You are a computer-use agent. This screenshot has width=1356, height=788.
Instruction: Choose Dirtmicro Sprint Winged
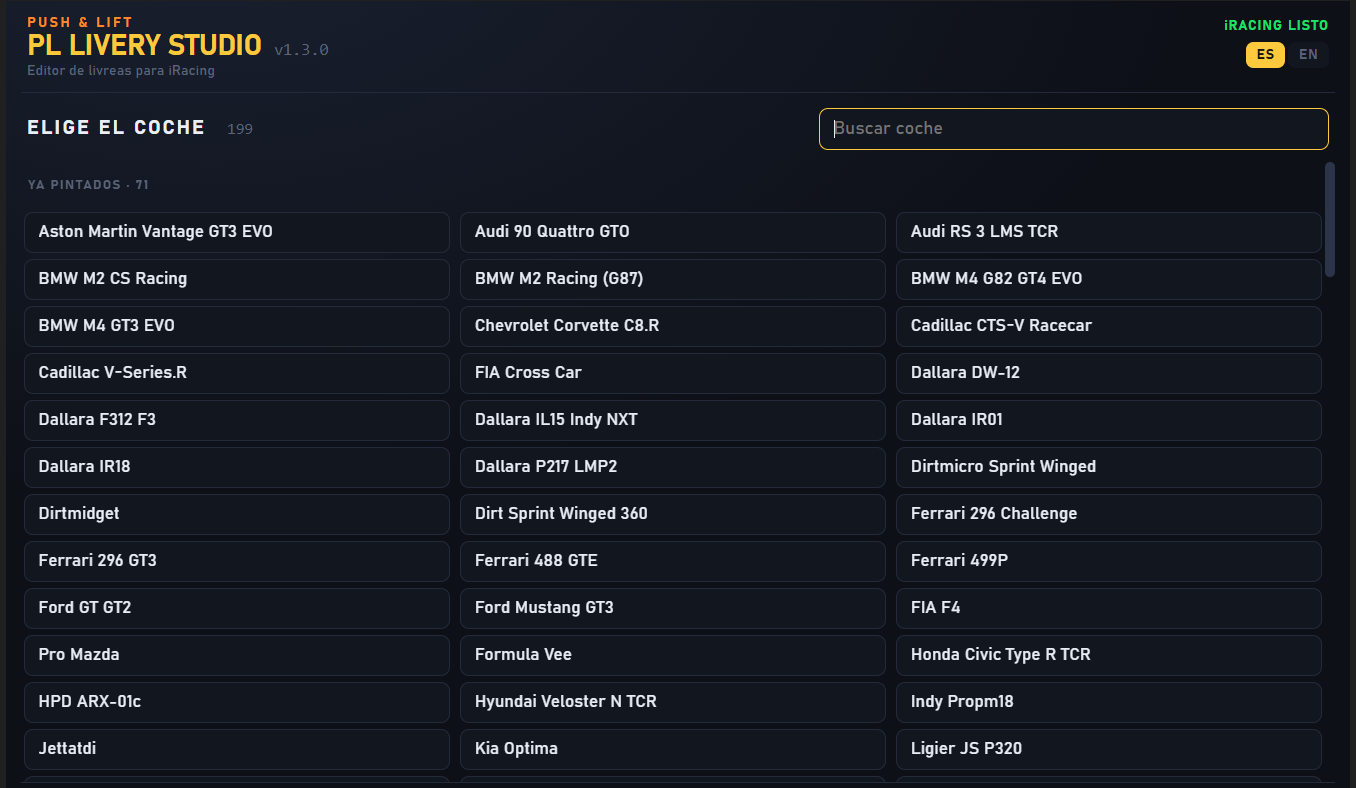tap(1109, 467)
